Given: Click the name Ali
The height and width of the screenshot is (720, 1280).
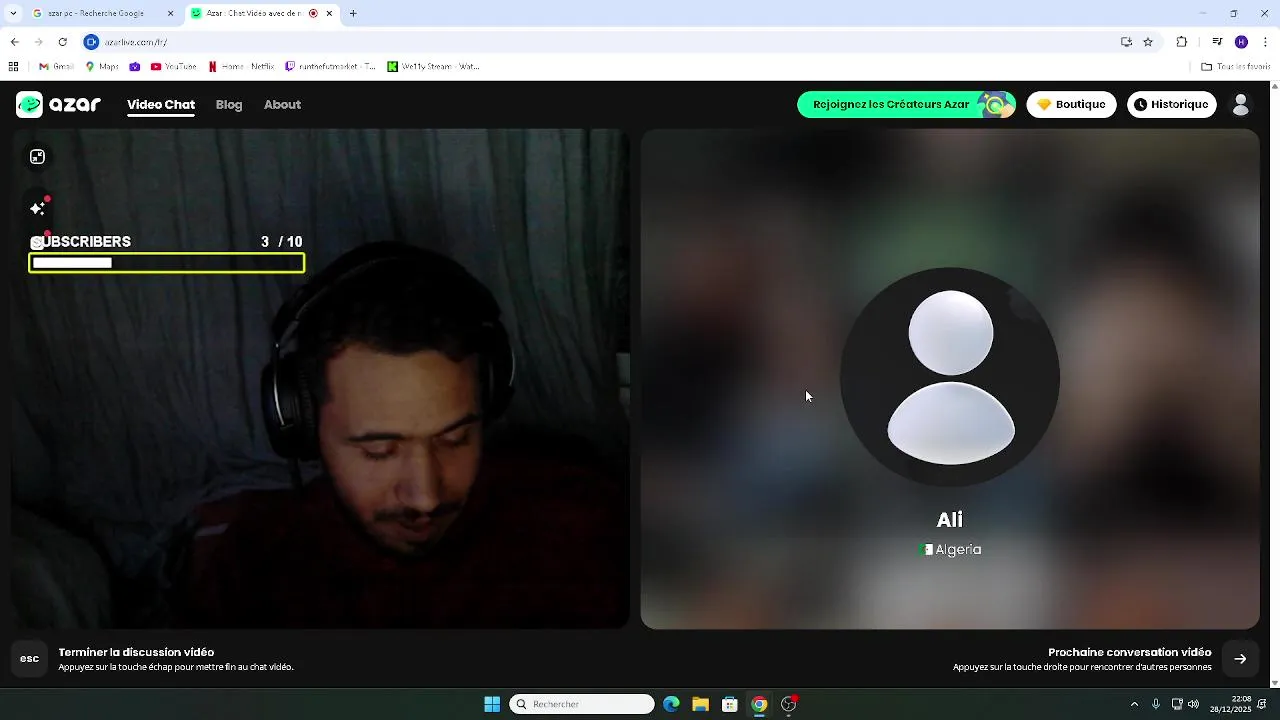Looking at the screenshot, I should [x=950, y=520].
